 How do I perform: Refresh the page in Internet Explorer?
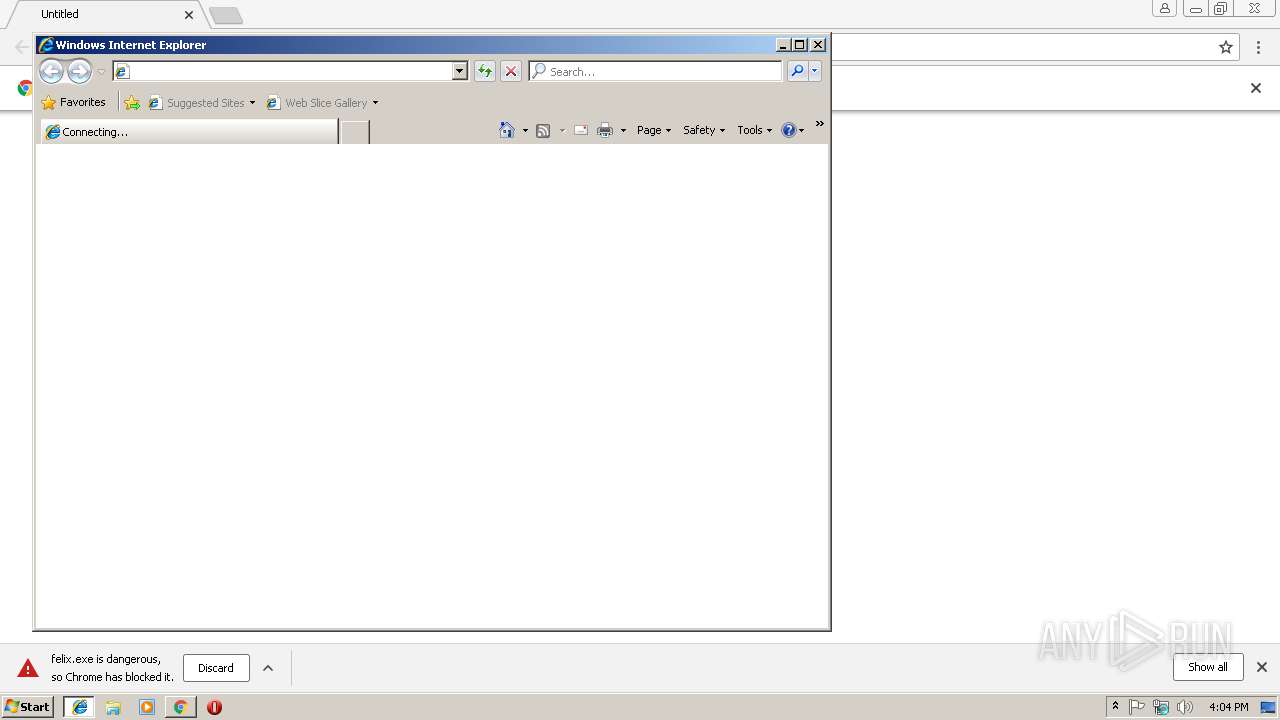[485, 71]
